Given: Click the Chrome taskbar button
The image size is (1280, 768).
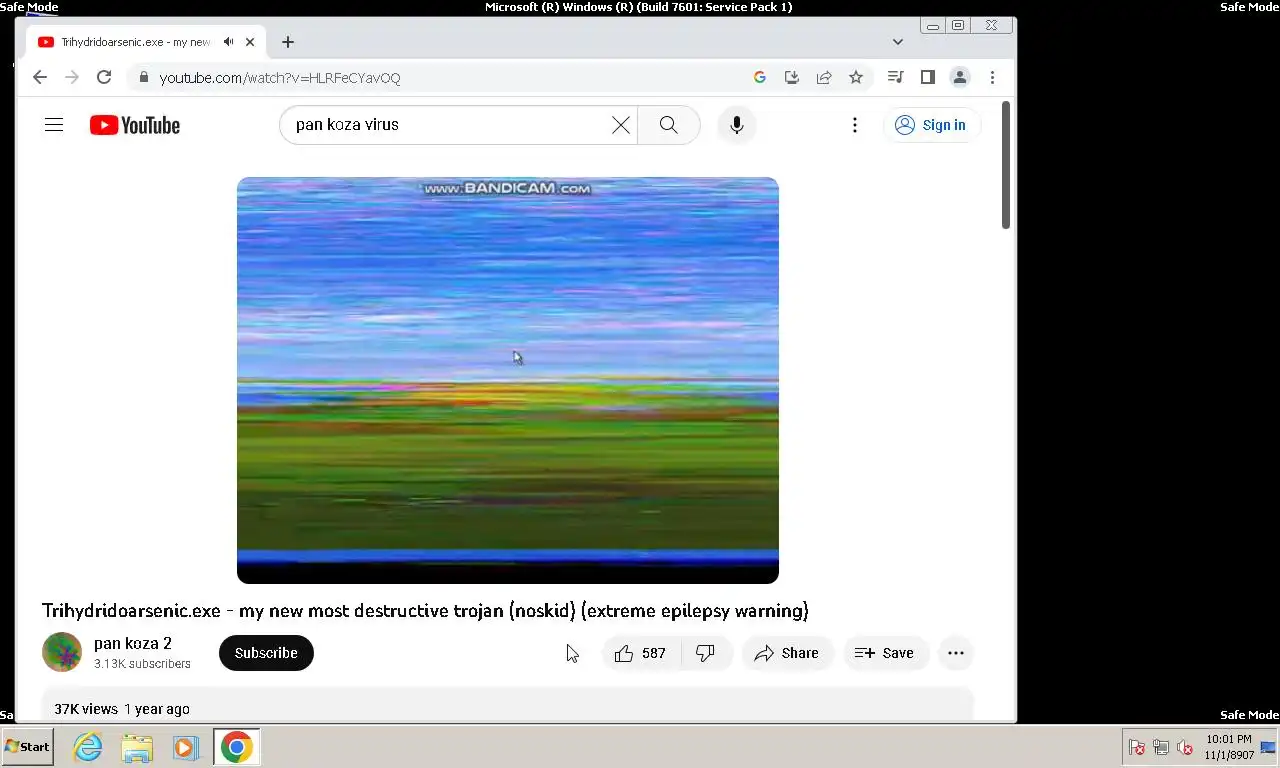Looking at the screenshot, I should tap(237, 747).
